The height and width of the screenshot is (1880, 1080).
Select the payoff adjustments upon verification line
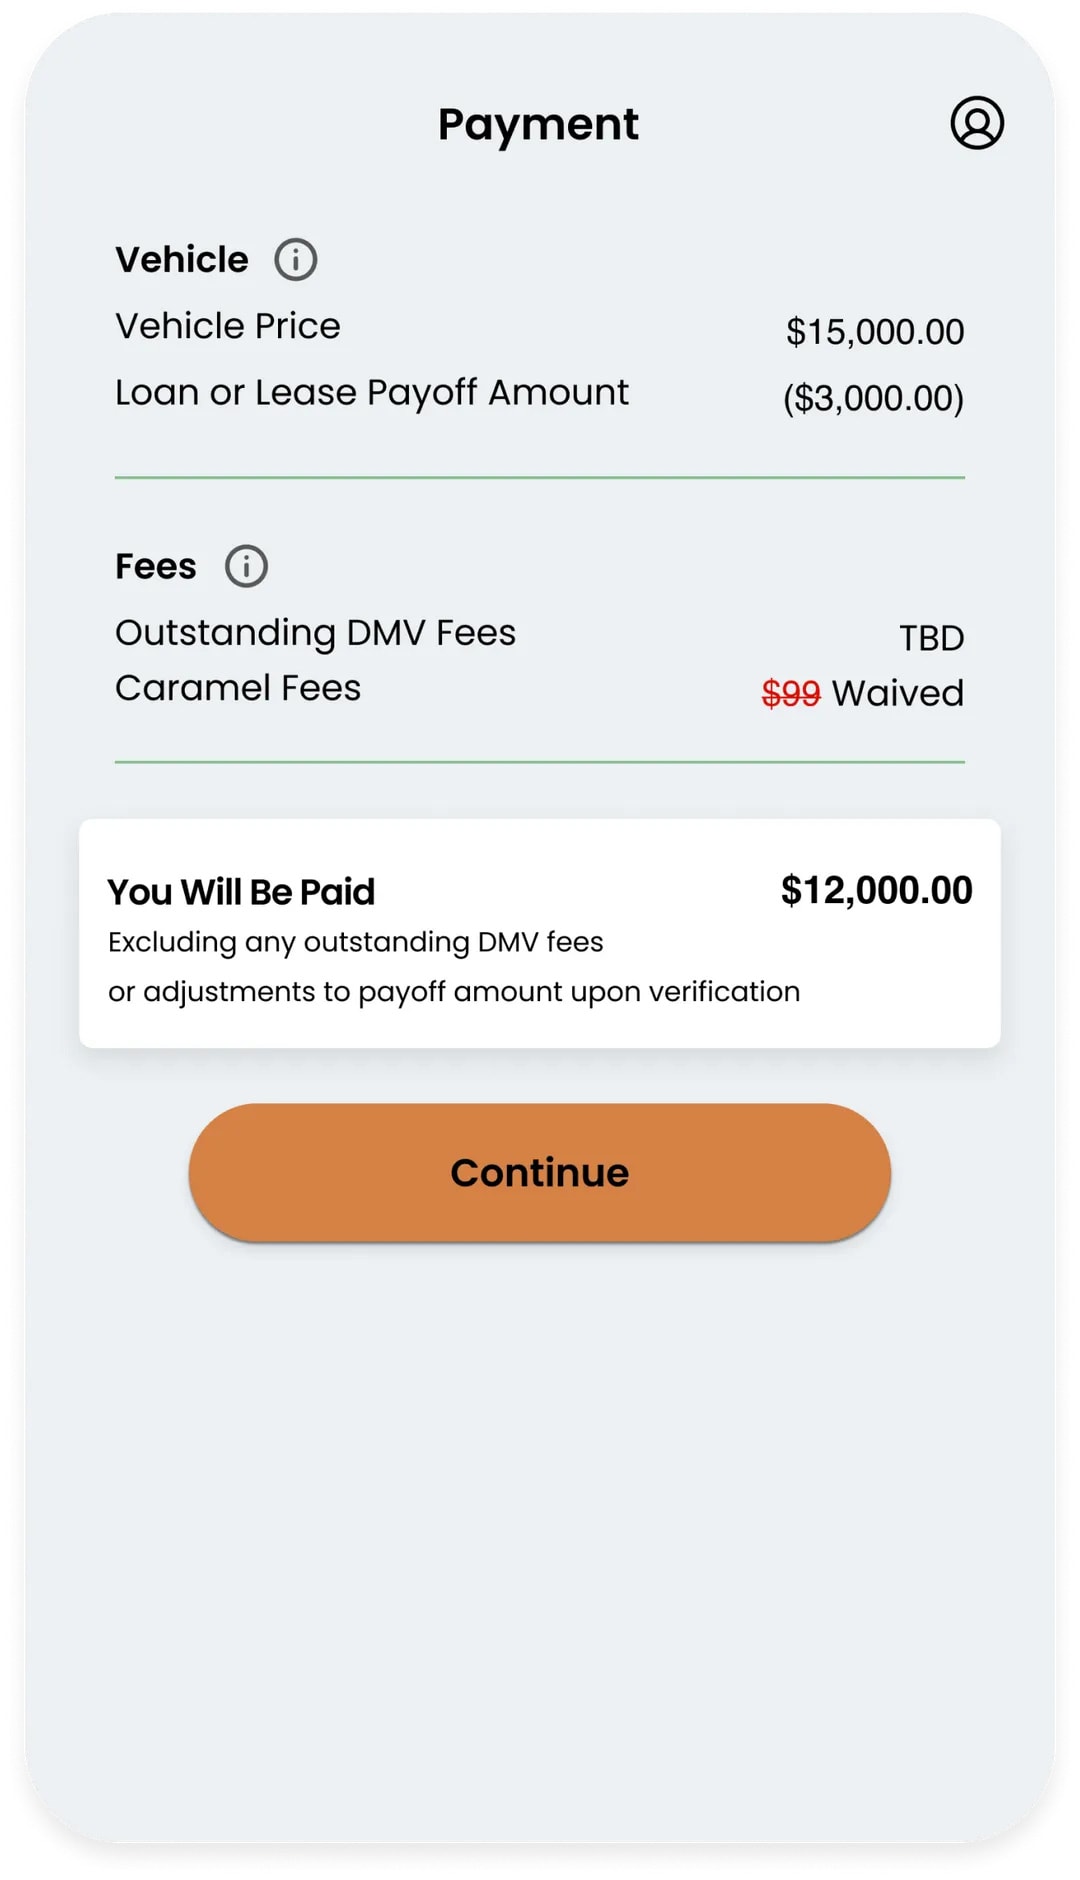[x=454, y=992]
